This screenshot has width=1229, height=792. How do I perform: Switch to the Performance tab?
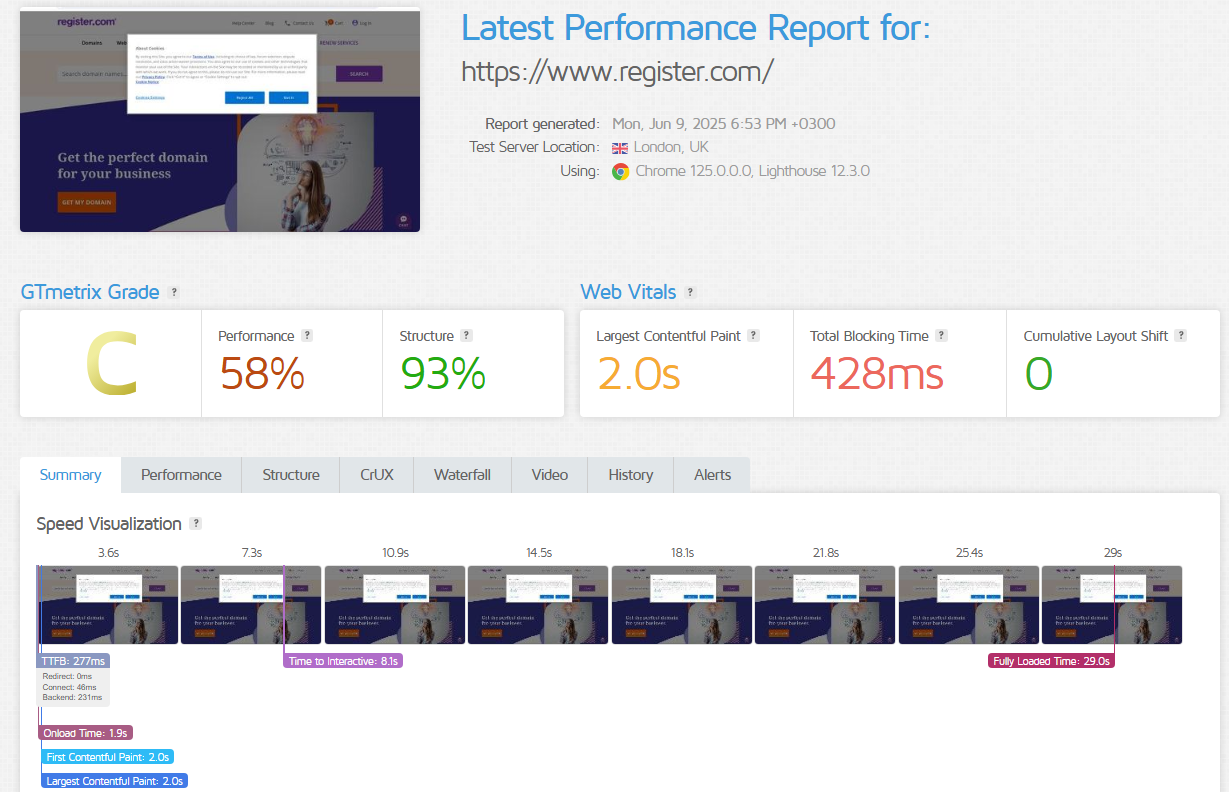(x=181, y=475)
